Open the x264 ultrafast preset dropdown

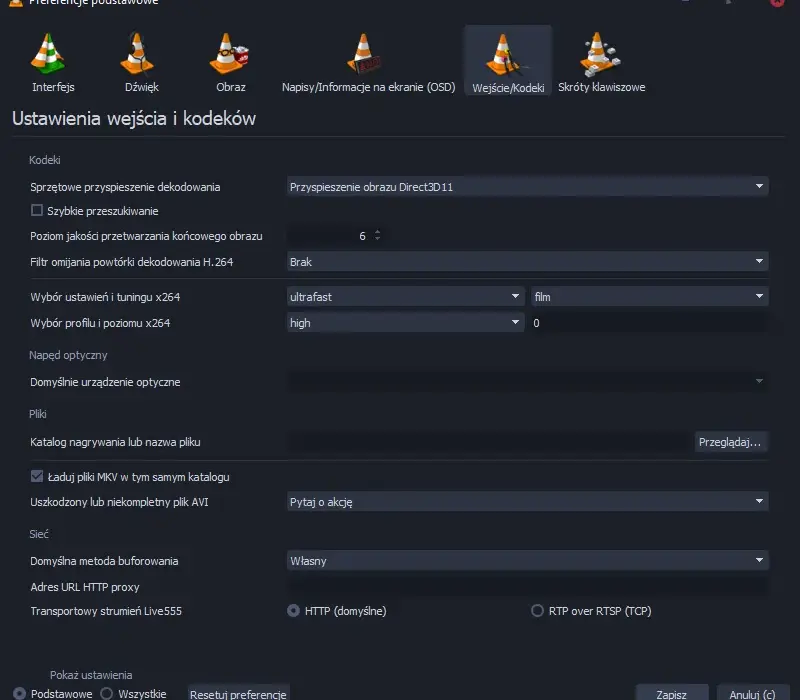pos(406,296)
